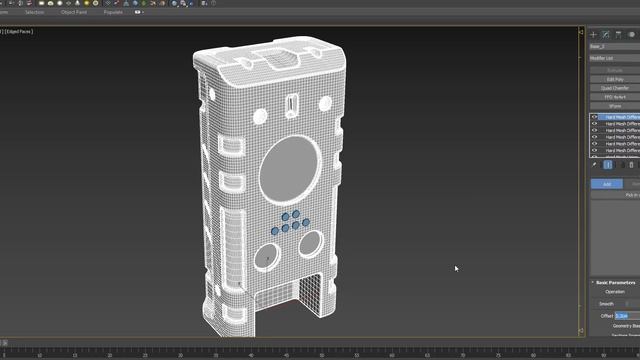
Task: Click the large circular cutout on the model
Action: point(290,170)
